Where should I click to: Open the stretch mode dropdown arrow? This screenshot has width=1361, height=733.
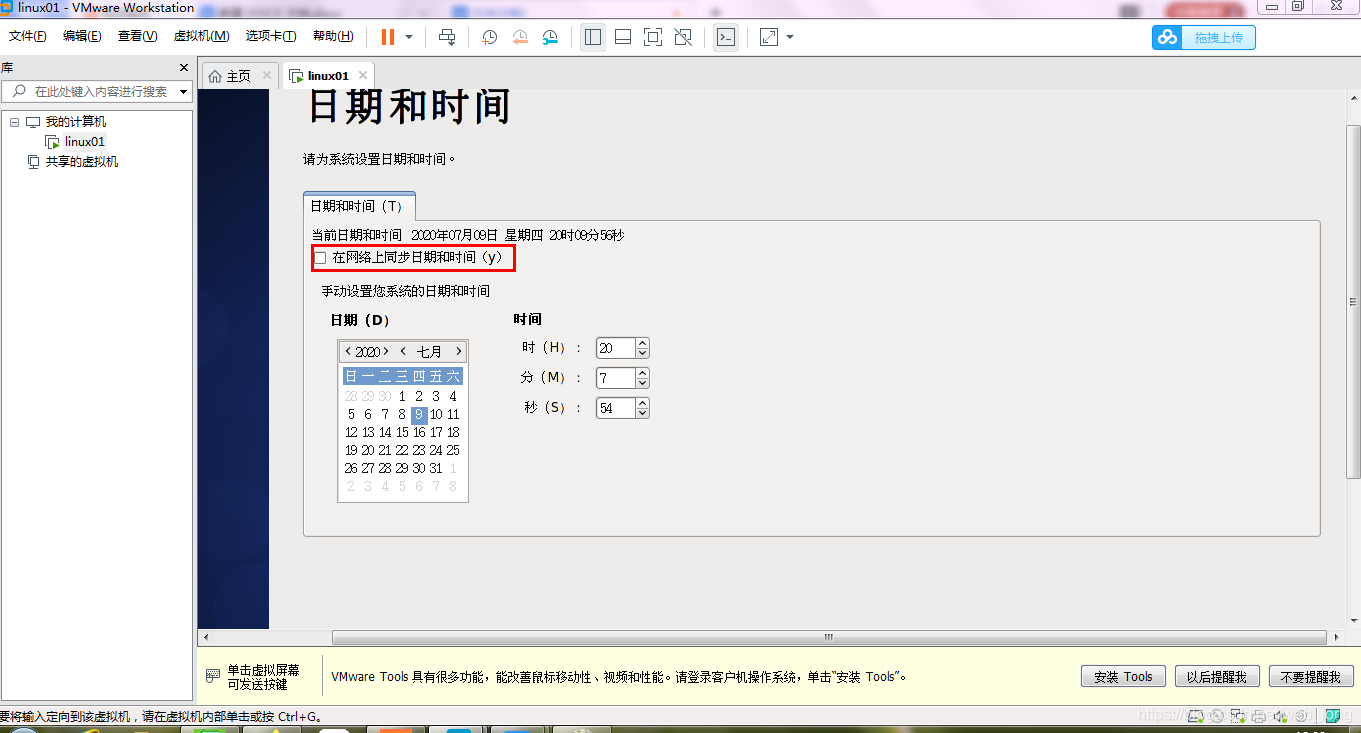pos(789,37)
